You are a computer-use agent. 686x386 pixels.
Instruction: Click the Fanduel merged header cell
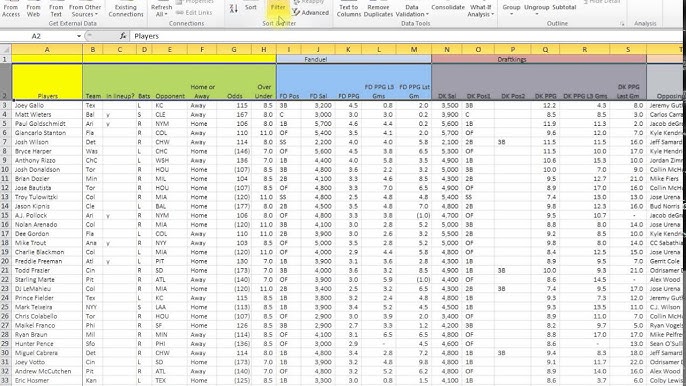coord(354,59)
